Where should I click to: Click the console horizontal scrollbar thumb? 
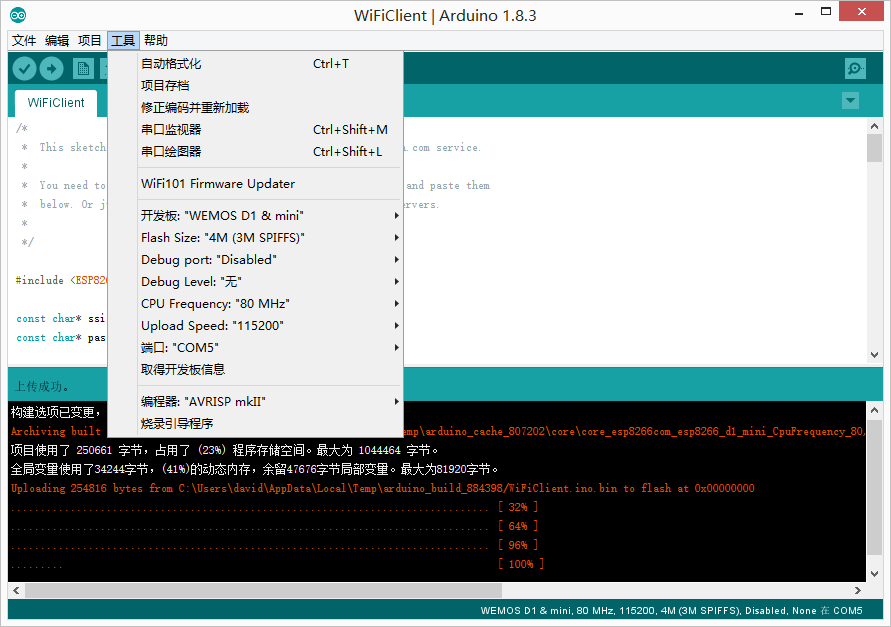point(263,590)
